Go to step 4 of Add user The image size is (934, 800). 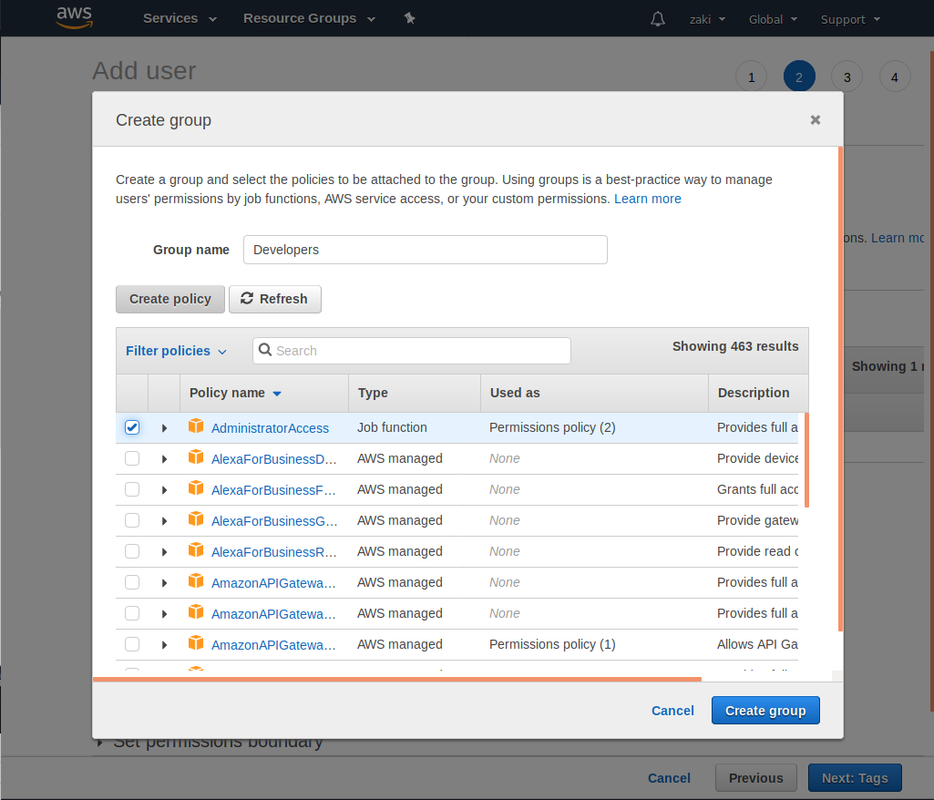click(x=894, y=77)
